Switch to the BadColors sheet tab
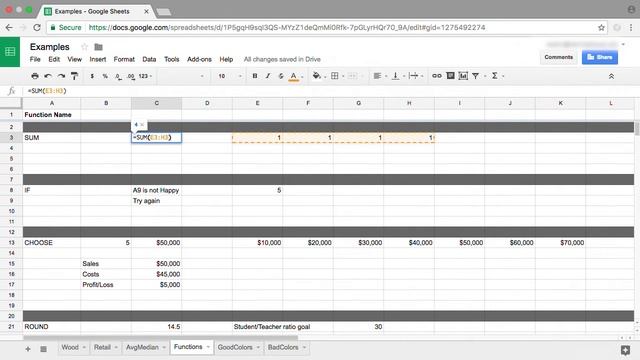This screenshot has width=640, height=360. [x=283, y=347]
